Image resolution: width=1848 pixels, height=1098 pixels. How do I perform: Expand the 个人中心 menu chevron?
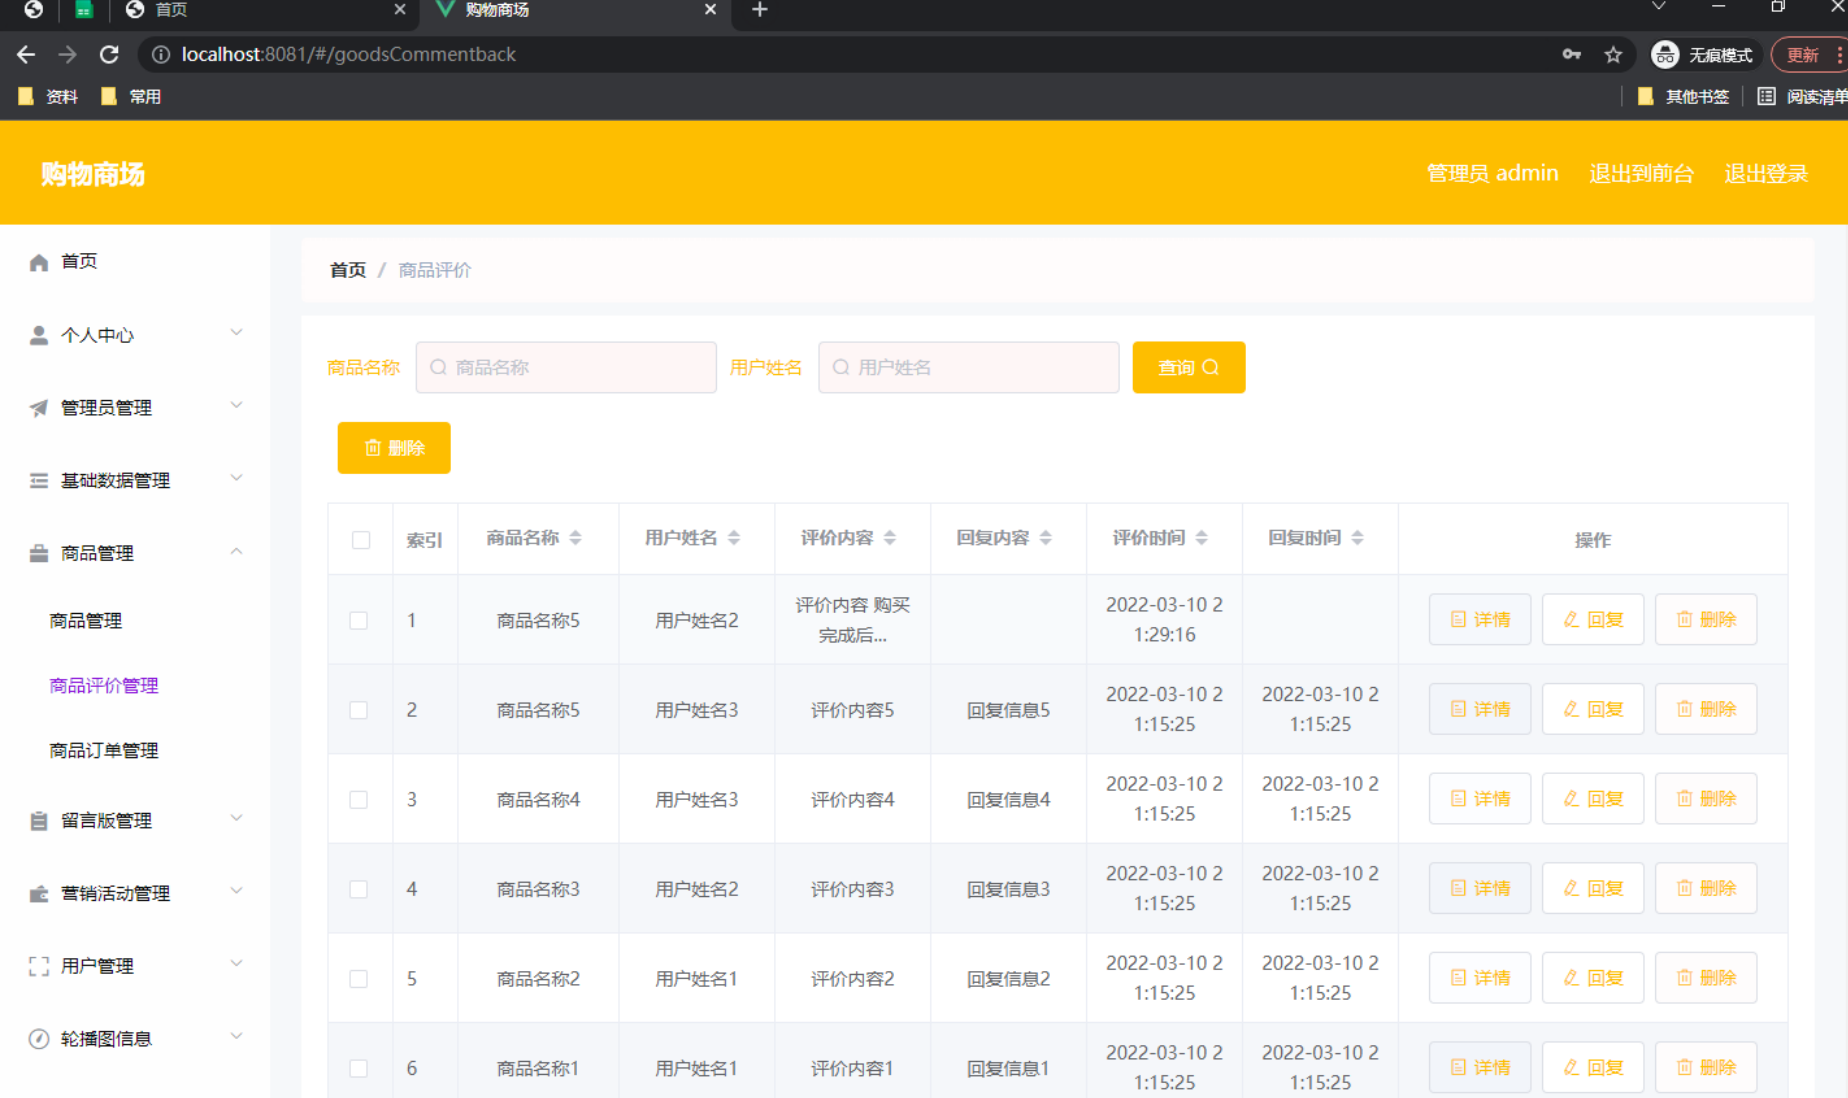[237, 333]
